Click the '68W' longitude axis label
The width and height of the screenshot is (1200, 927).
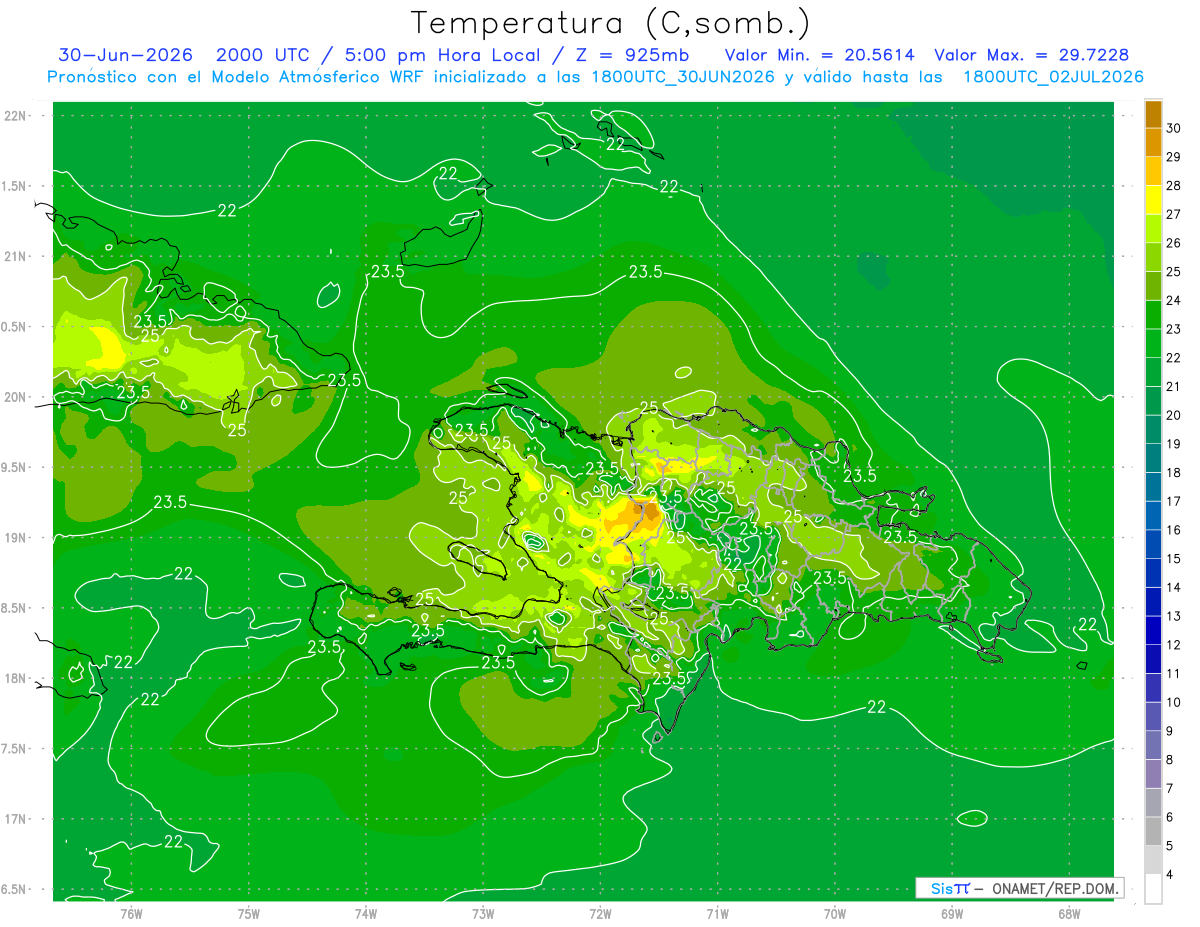[1069, 914]
